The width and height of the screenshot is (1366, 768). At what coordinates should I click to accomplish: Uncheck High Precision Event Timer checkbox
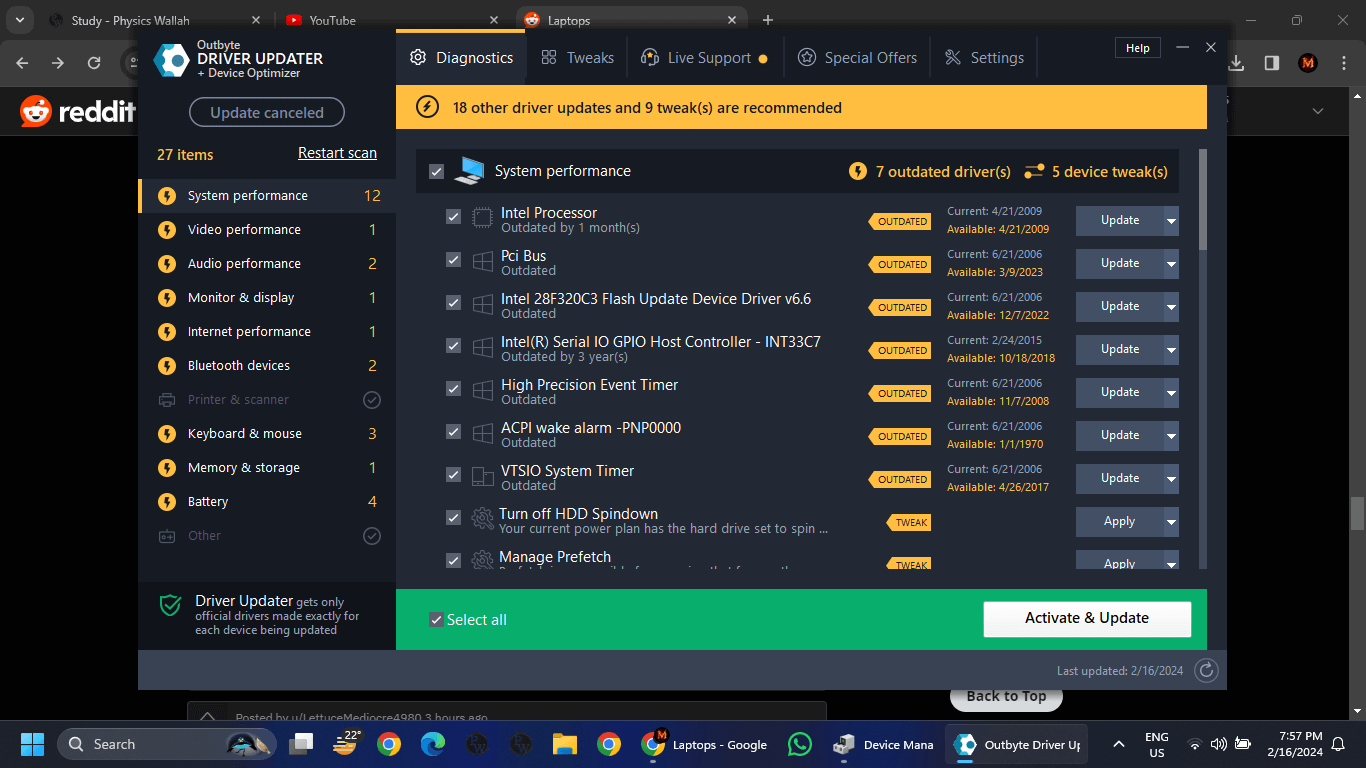point(453,389)
